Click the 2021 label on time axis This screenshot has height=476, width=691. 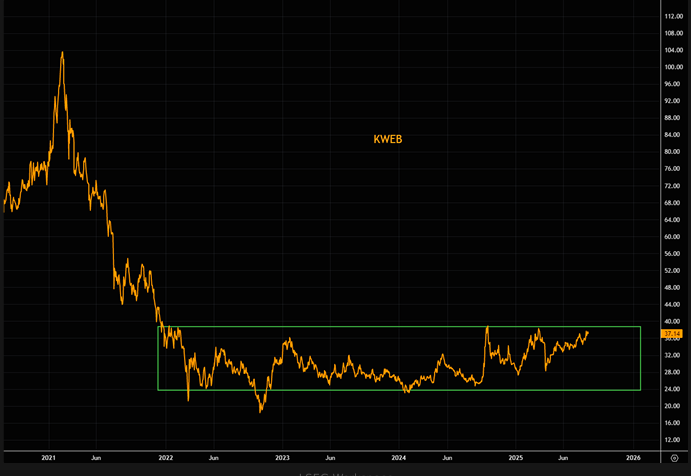click(x=49, y=457)
